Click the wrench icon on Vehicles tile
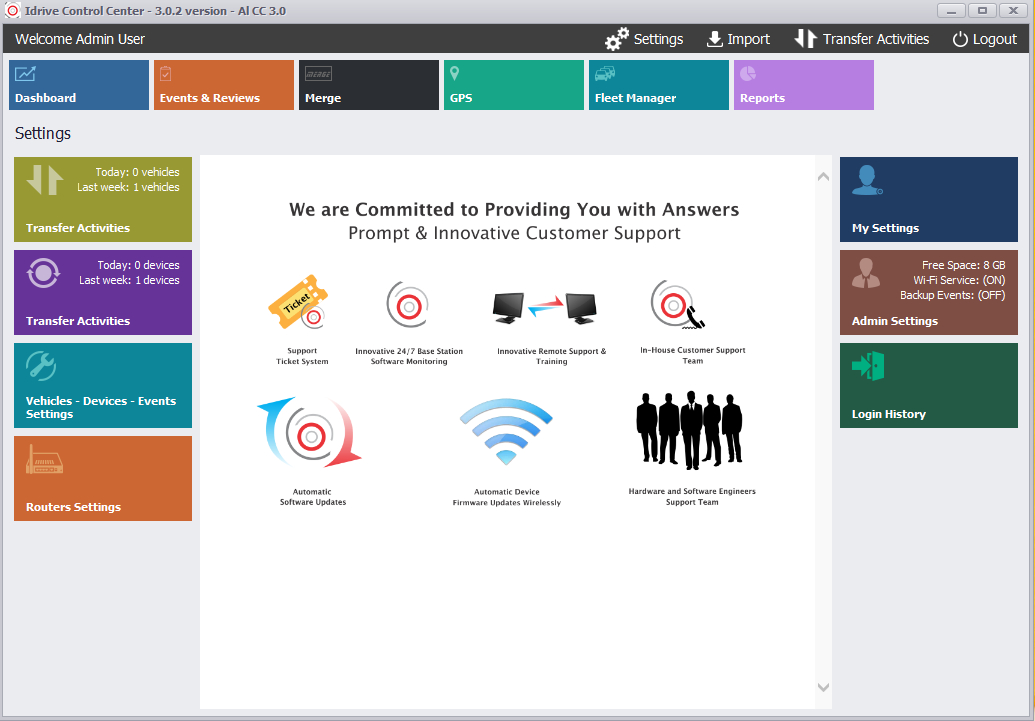Viewport: 1035px width, 721px height. (42, 366)
